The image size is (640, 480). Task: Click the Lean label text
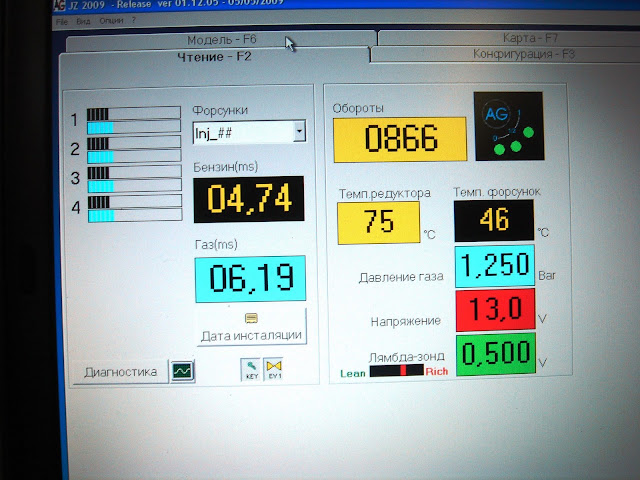coord(353,373)
